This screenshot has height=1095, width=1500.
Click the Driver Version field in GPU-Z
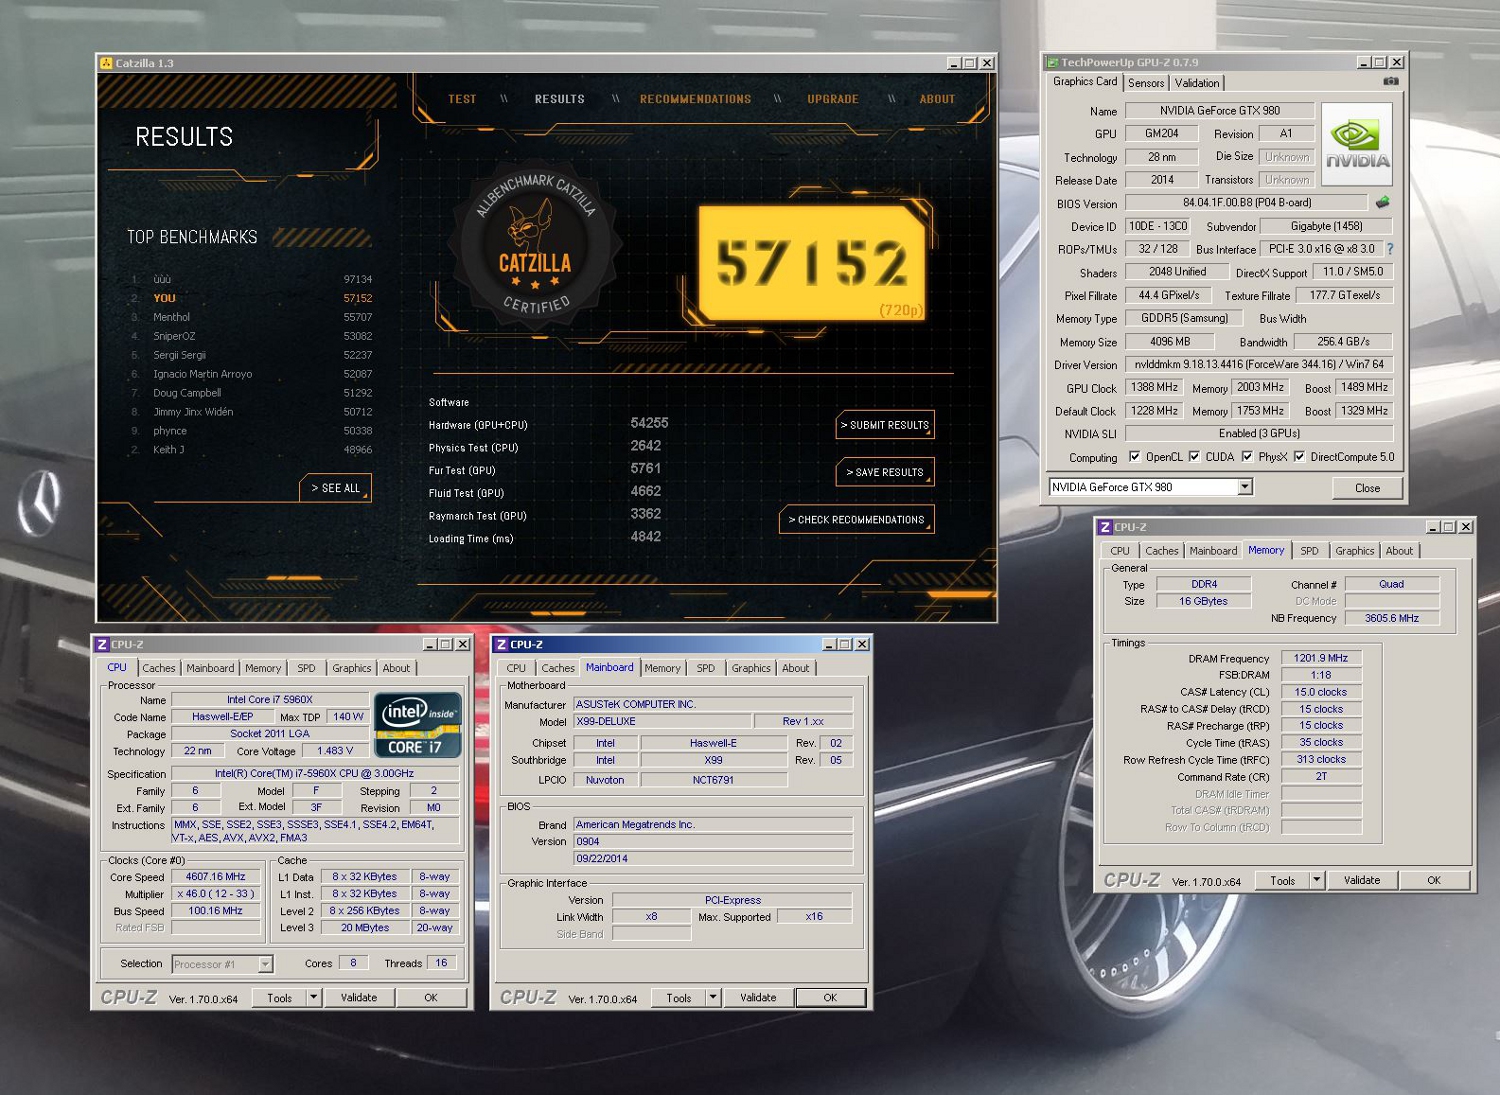pyautogui.click(x=1259, y=365)
